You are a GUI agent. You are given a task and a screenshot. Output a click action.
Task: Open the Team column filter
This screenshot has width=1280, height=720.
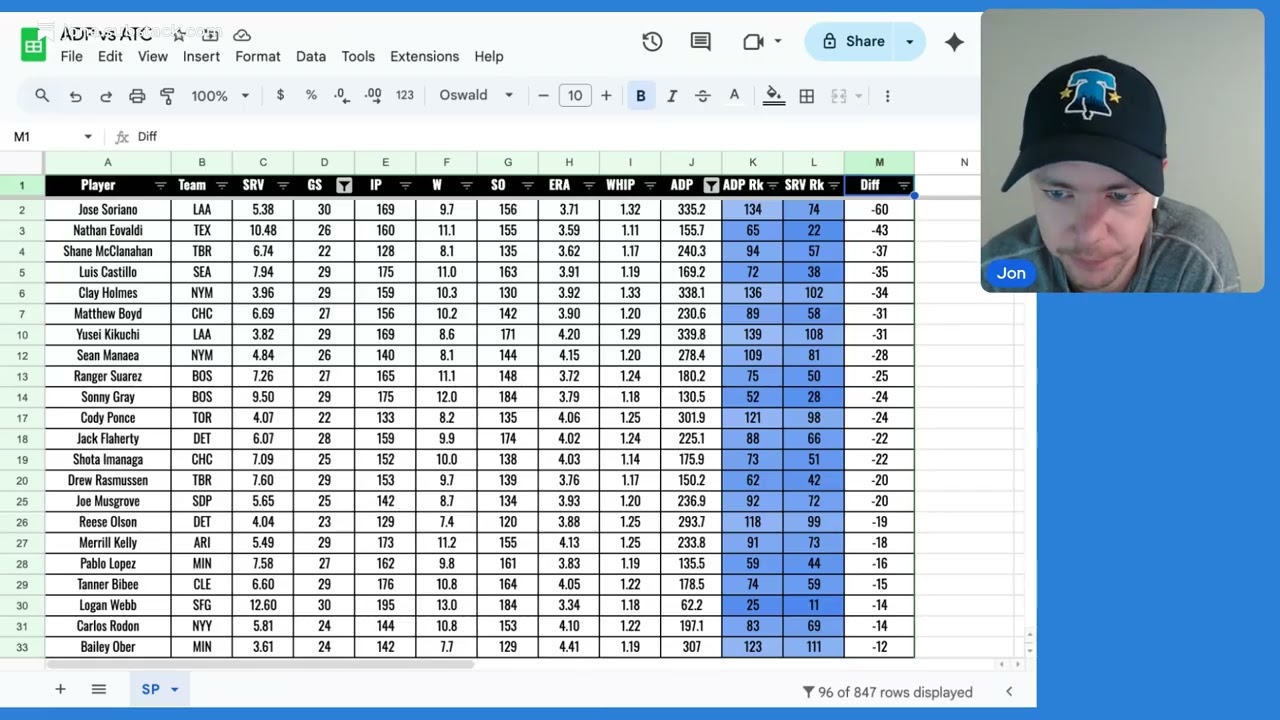[221, 186]
